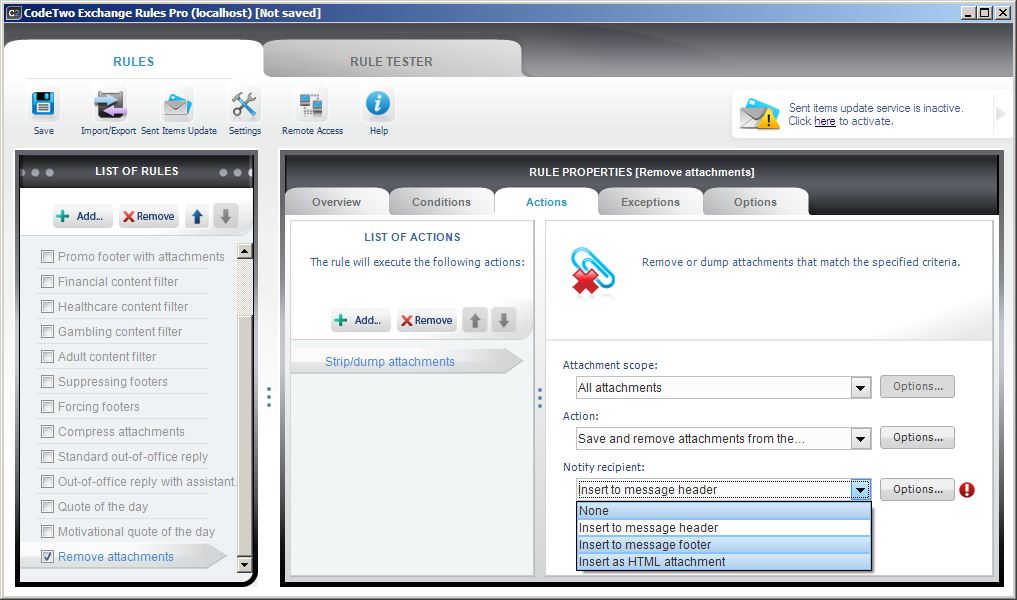
Task: Check Adult content filter rule
Action: [47, 357]
